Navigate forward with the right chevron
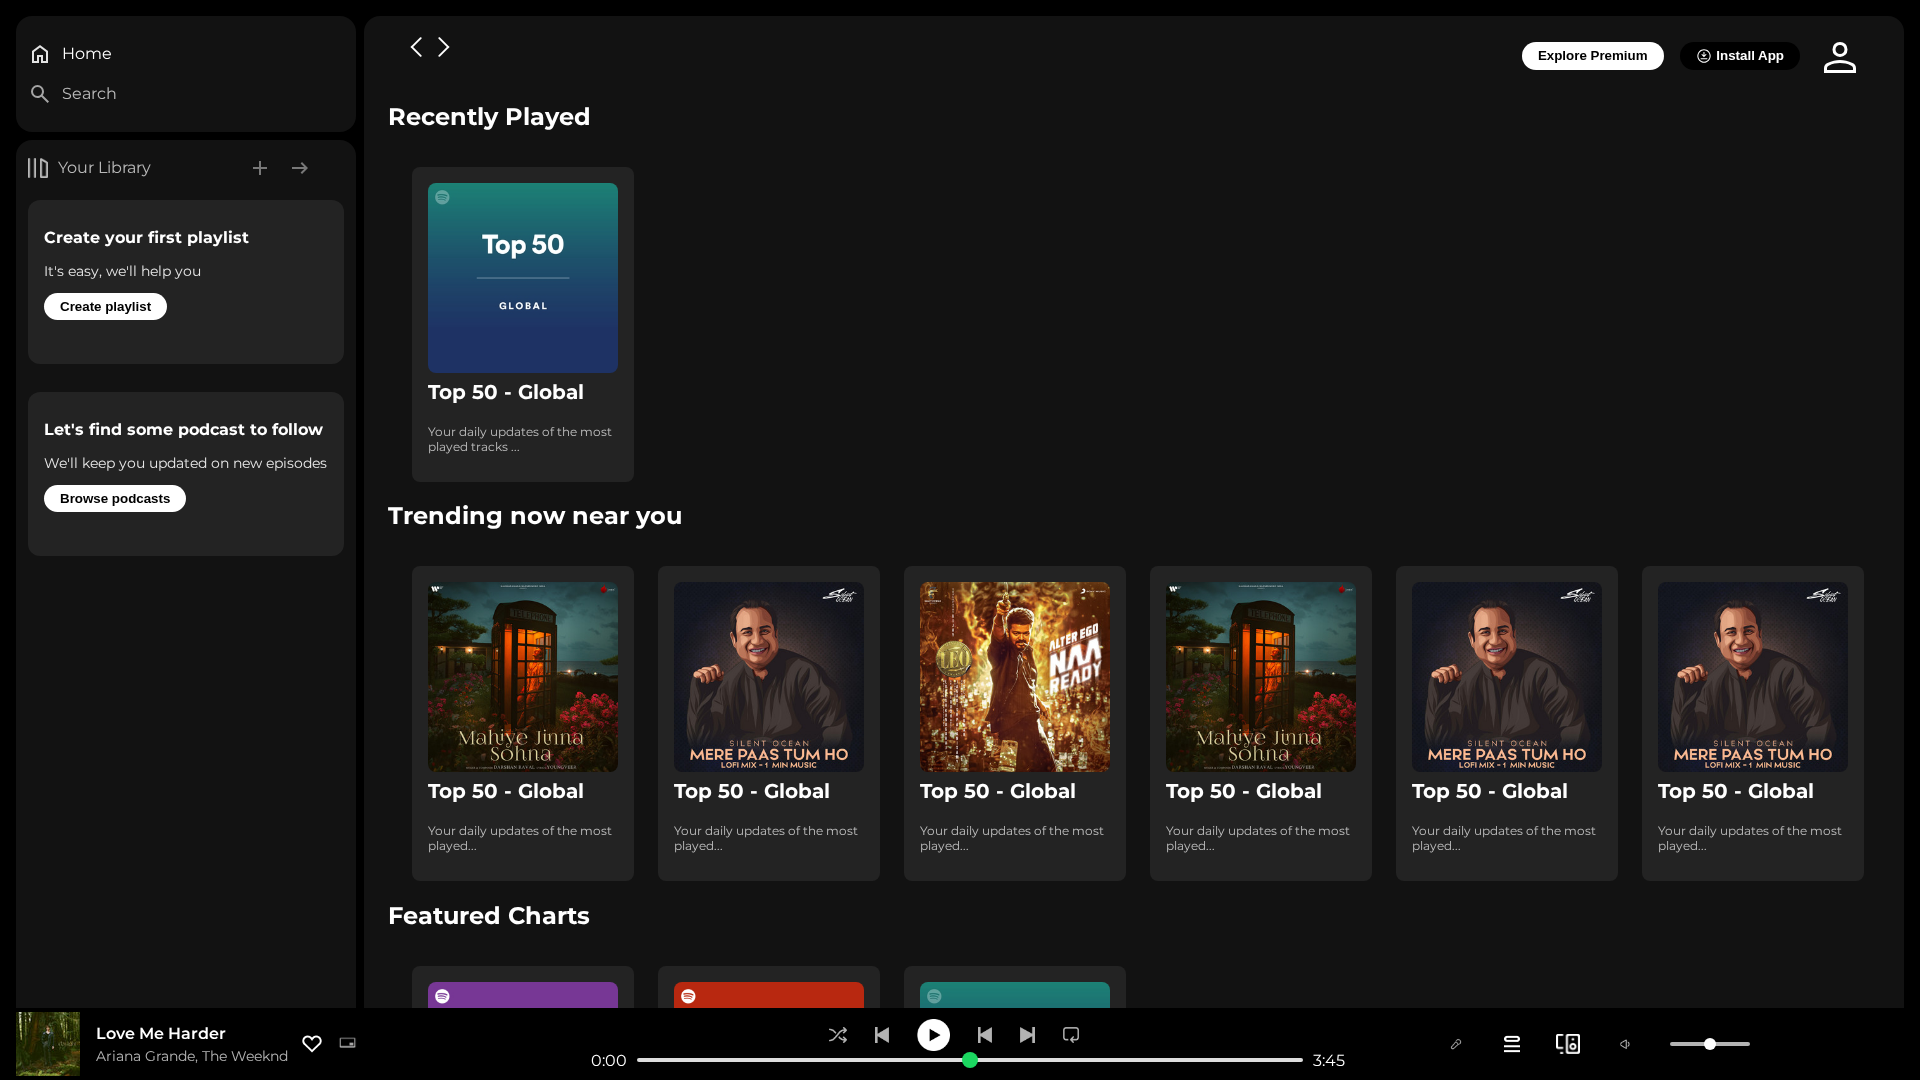This screenshot has height=1080, width=1920. pos(444,47)
